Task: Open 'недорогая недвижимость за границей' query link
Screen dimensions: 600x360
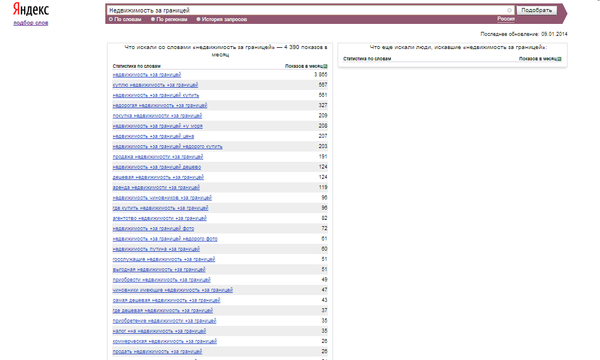Action: pos(160,106)
